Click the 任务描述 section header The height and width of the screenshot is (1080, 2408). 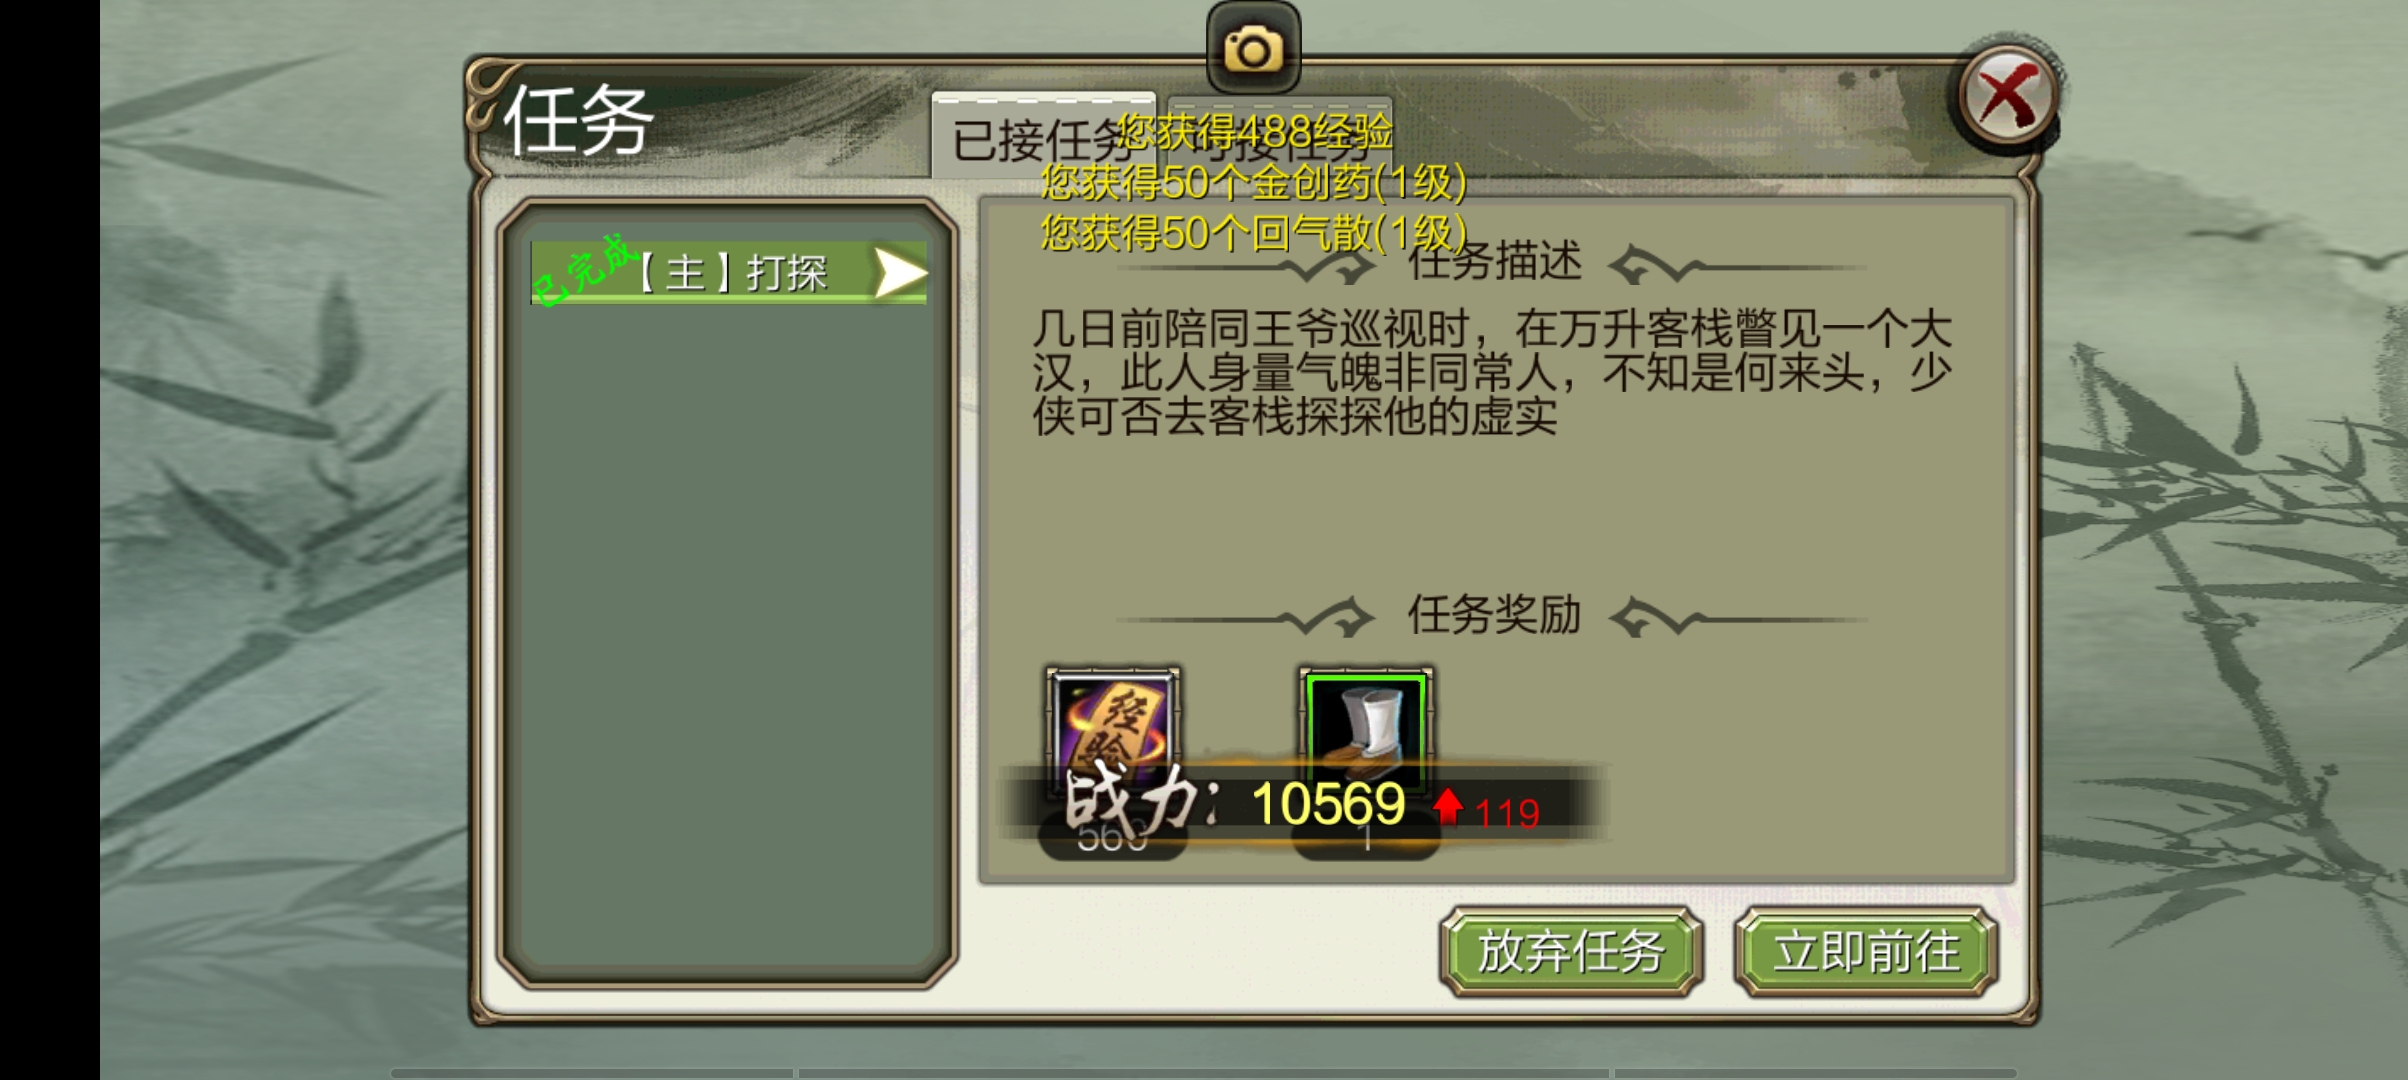1495,263
